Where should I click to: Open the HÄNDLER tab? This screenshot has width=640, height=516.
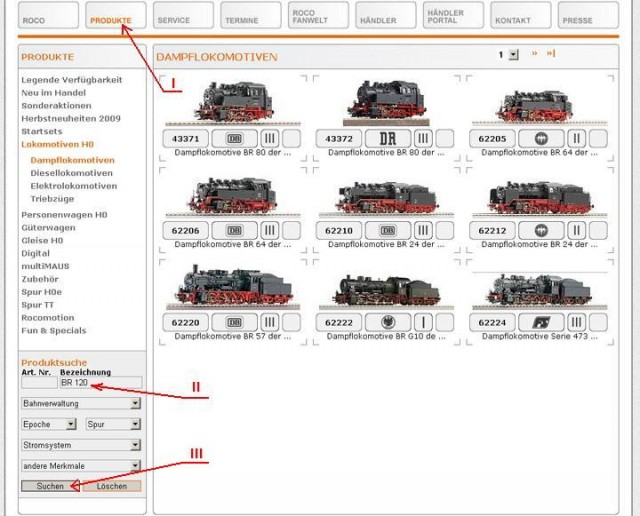click(386, 15)
